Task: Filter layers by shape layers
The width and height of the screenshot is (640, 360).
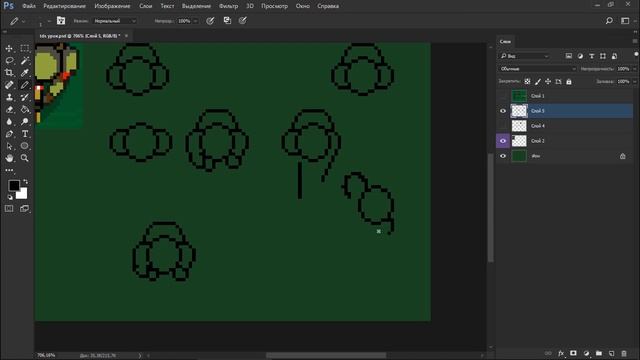Action: pyautogui.click(x=603, y=56)
